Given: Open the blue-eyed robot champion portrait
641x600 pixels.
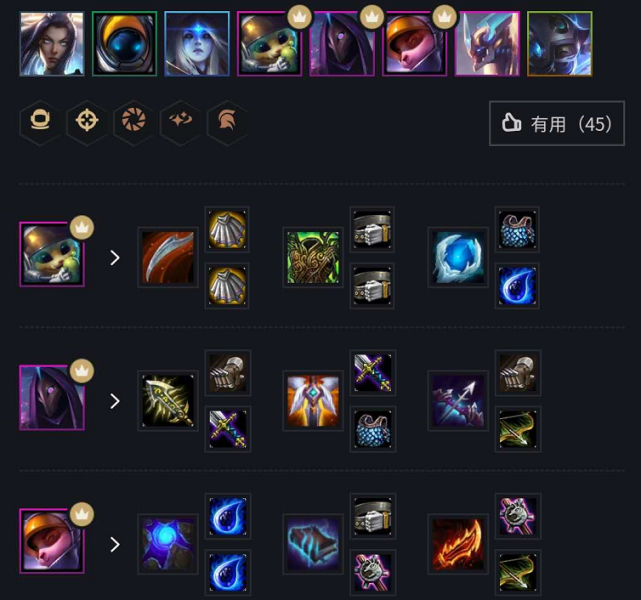Looking at the screenshot, I should pyautogui.click(x=124, y=44).
